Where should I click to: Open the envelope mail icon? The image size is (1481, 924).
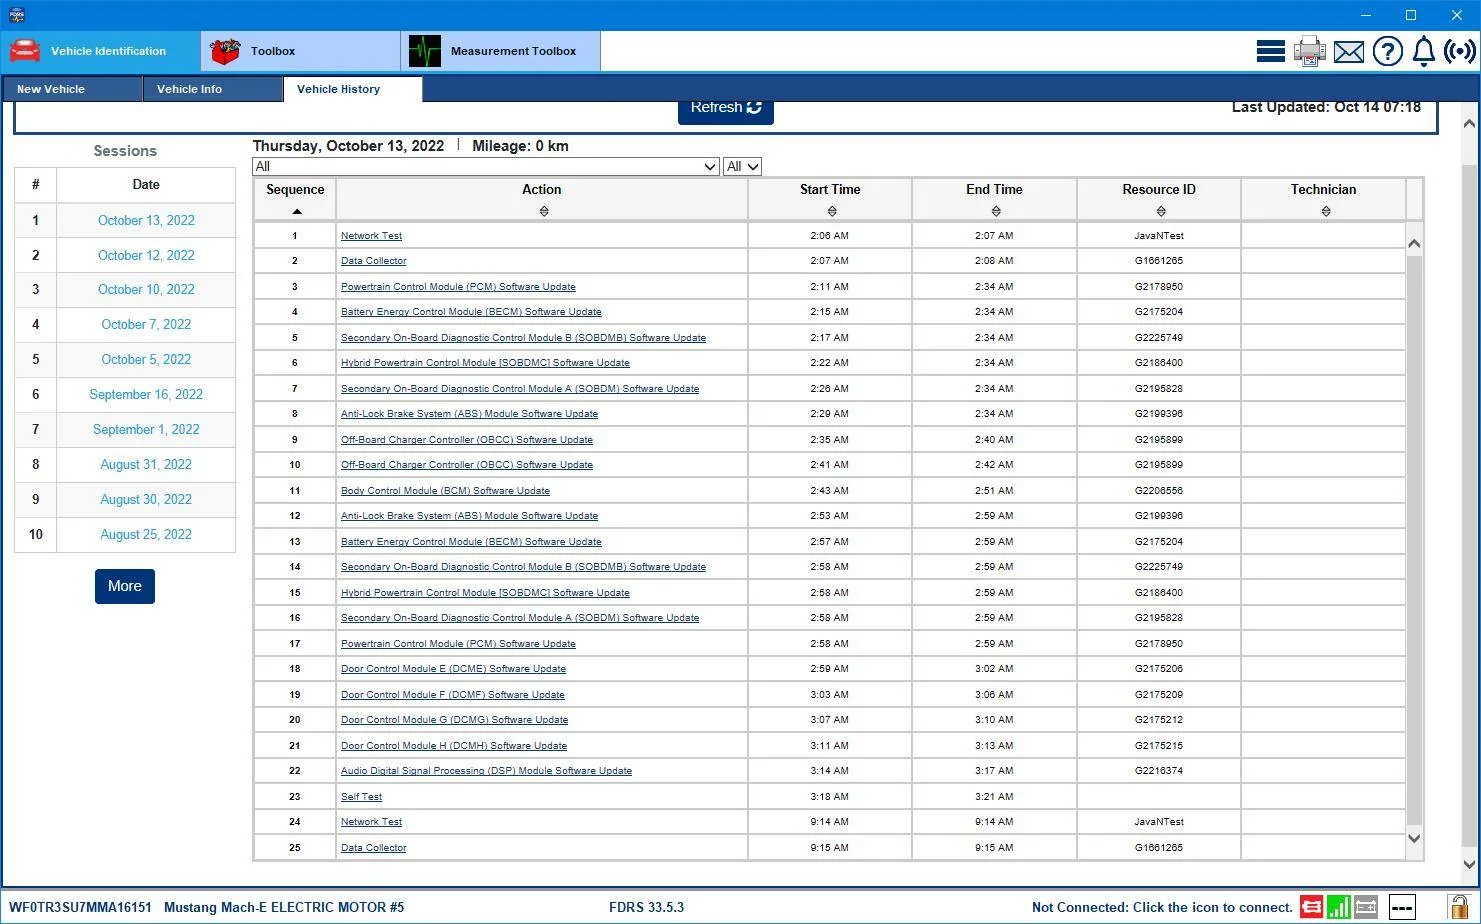click(x=1349, y=51)
